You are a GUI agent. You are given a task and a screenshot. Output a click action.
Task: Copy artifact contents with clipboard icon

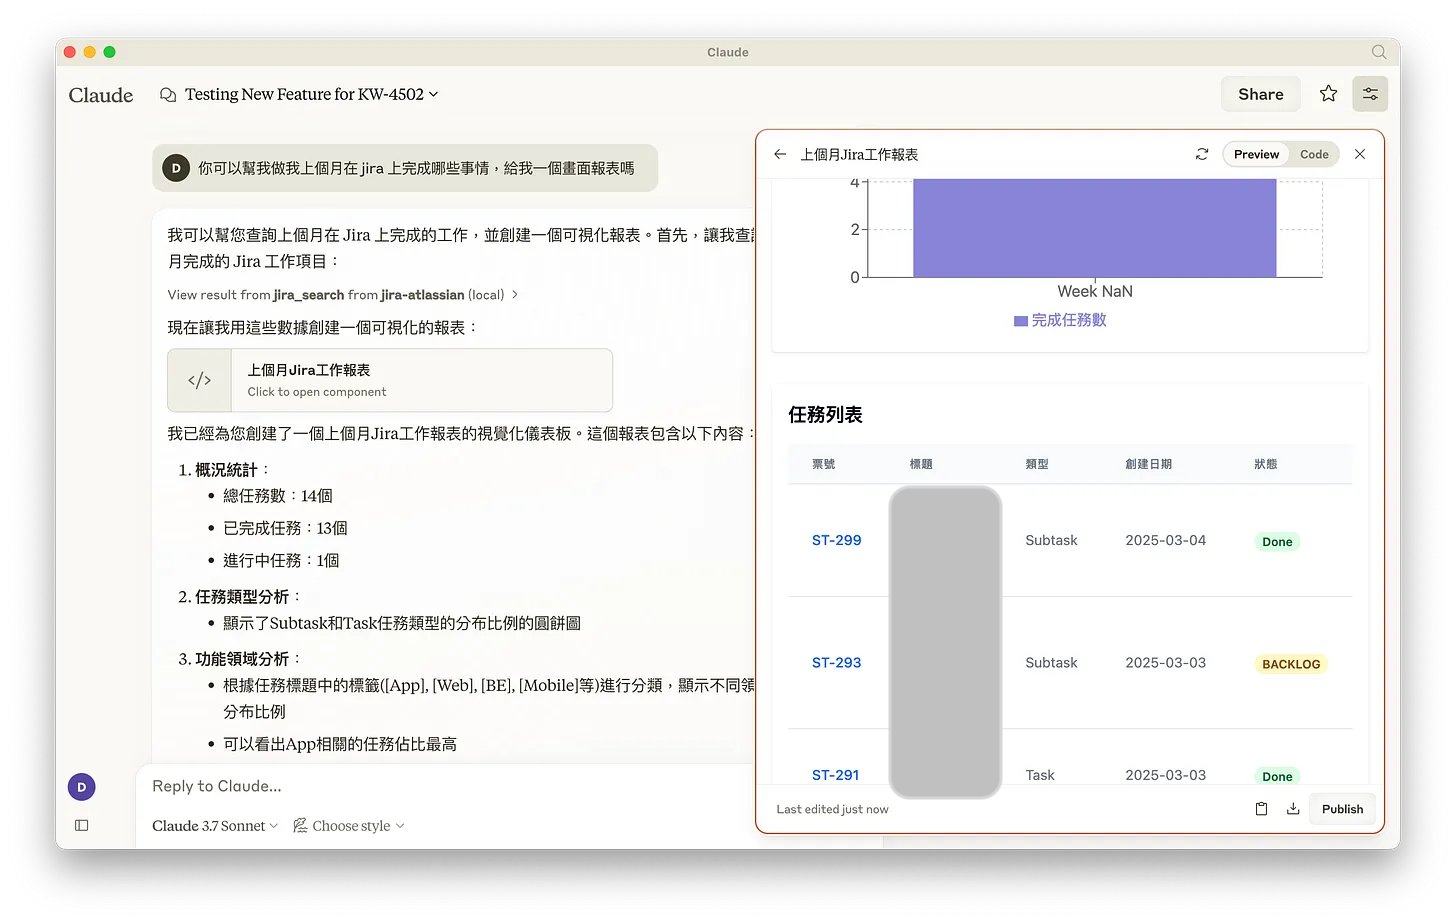click(1261, 809)
